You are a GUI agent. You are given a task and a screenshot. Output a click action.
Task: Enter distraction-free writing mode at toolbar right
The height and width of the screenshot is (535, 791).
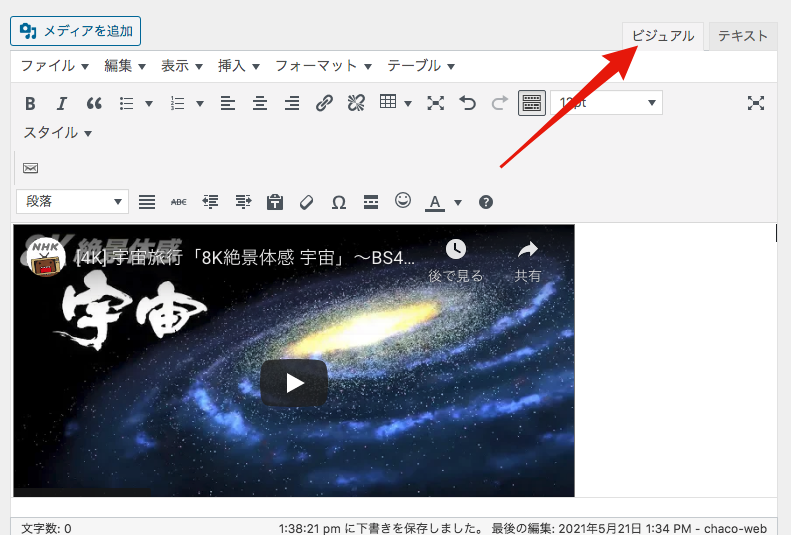756,103
